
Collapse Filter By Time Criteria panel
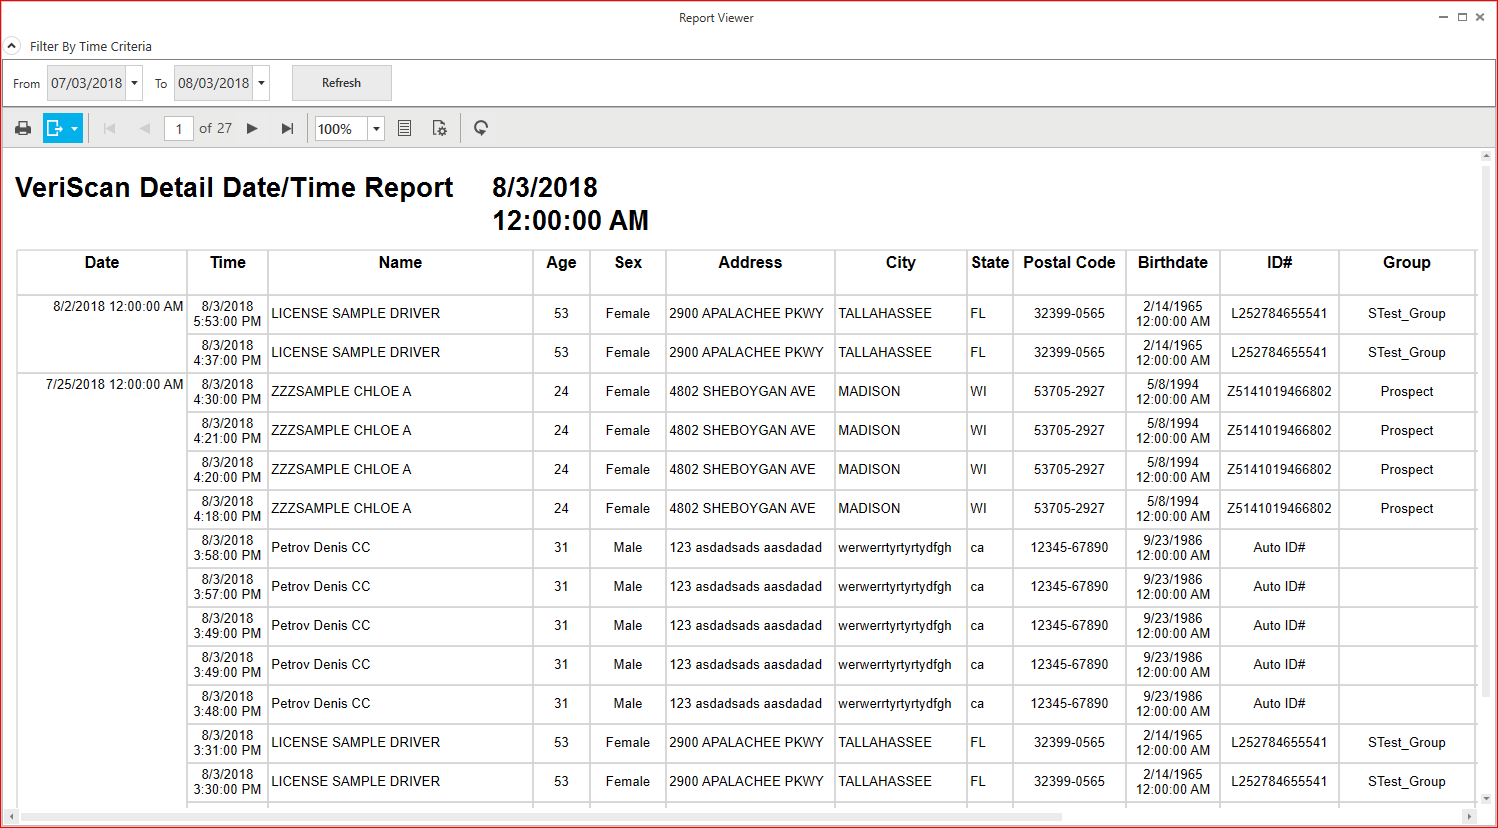coord(12,46)
